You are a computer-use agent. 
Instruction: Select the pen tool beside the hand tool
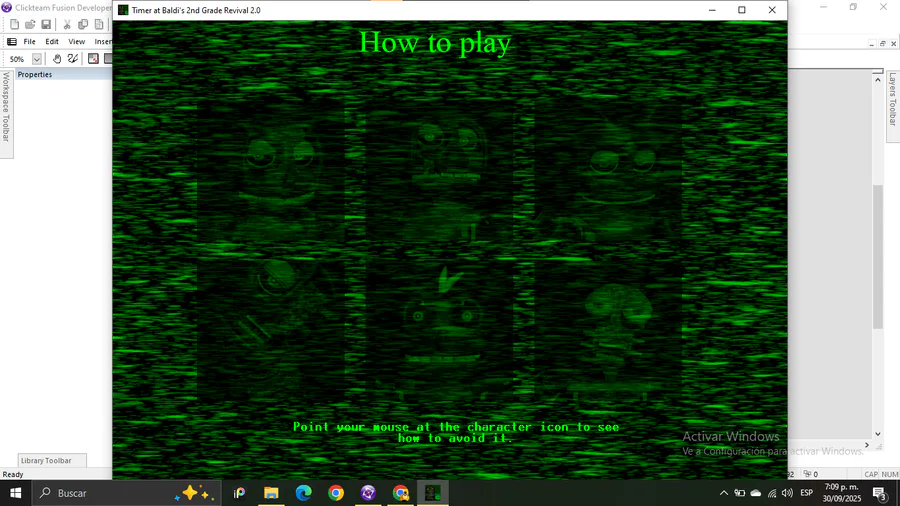point(73,59)
